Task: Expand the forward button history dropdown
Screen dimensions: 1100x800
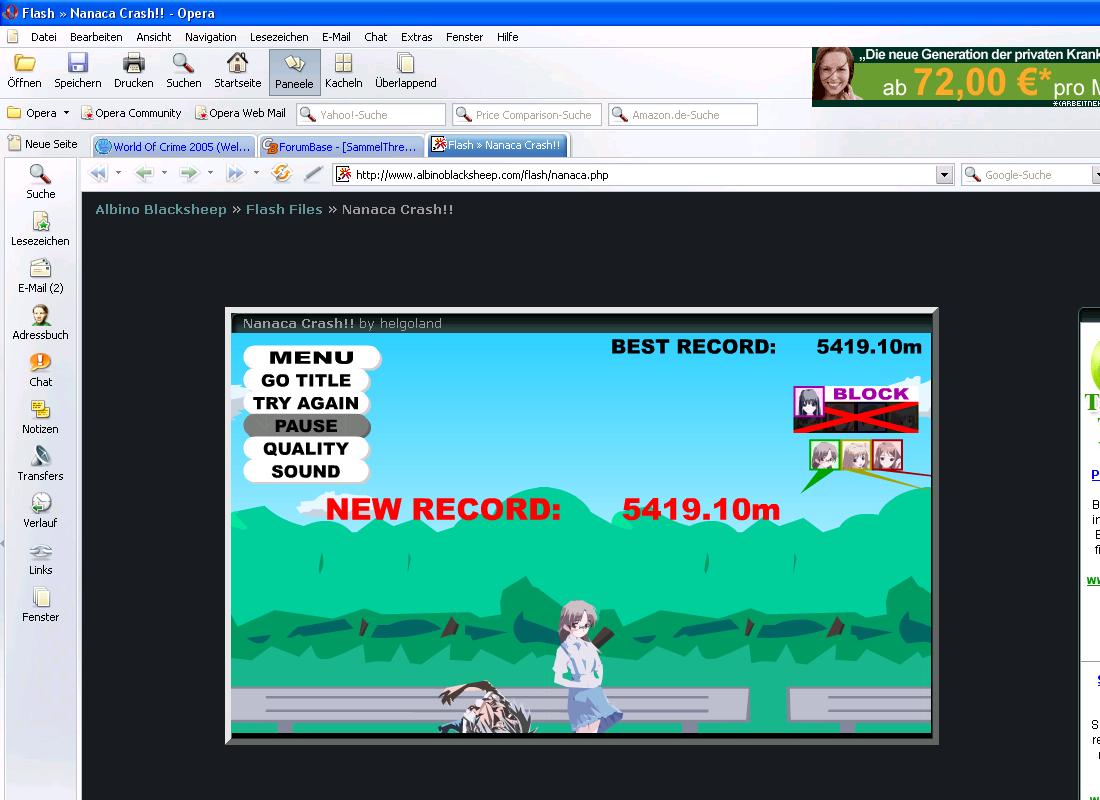Action: pos(210,173)
